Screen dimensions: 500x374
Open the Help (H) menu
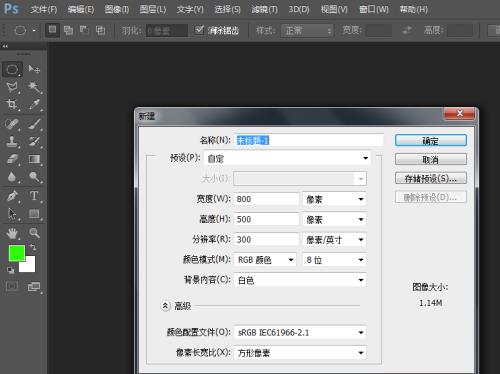(x=414, y=9)
